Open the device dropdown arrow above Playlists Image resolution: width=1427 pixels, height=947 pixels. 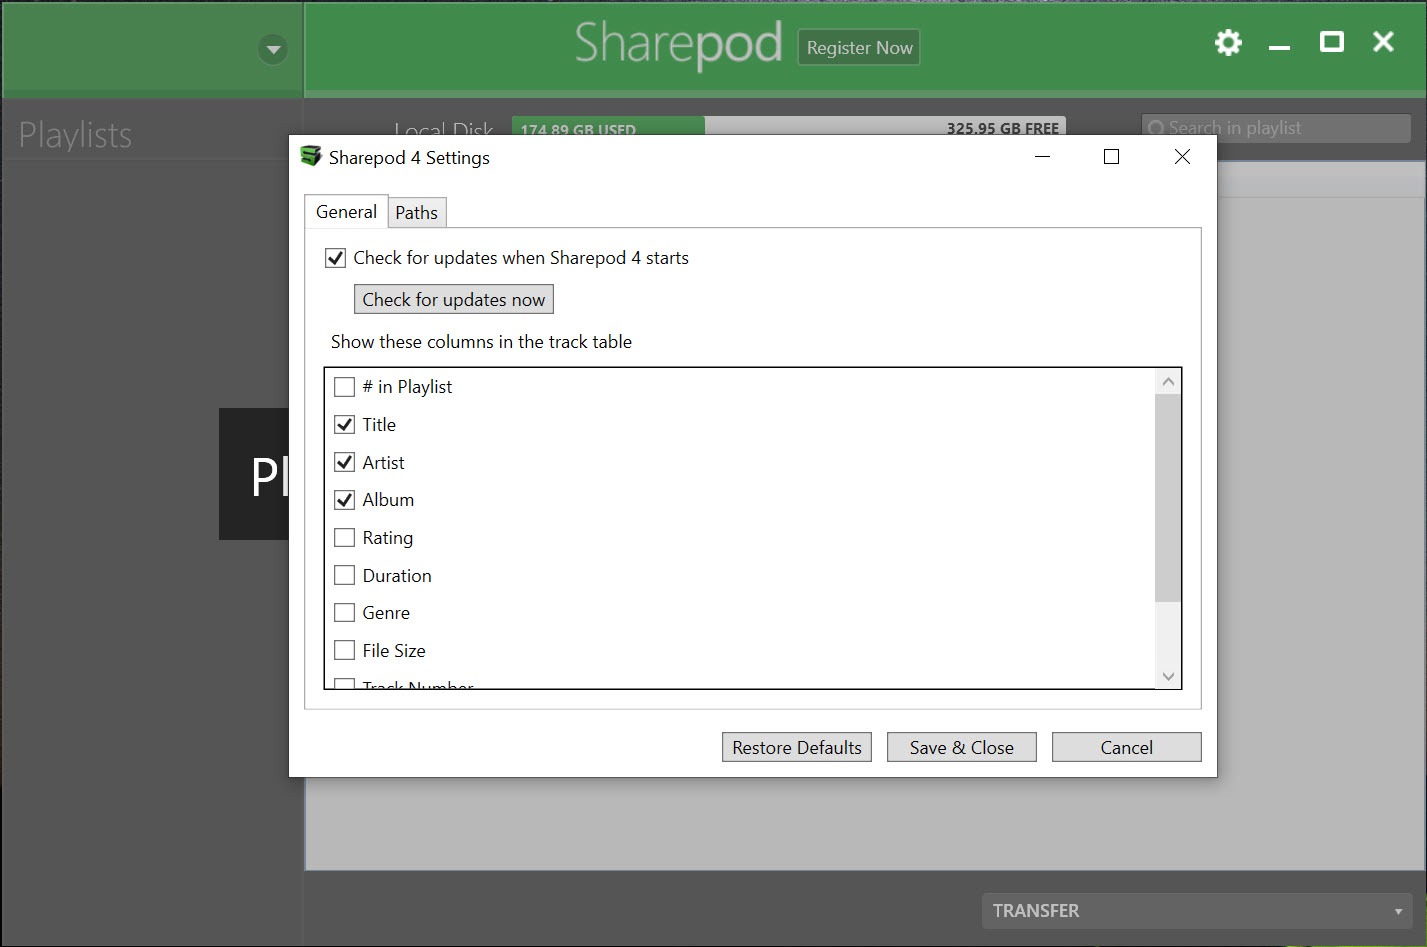[272, 49]
